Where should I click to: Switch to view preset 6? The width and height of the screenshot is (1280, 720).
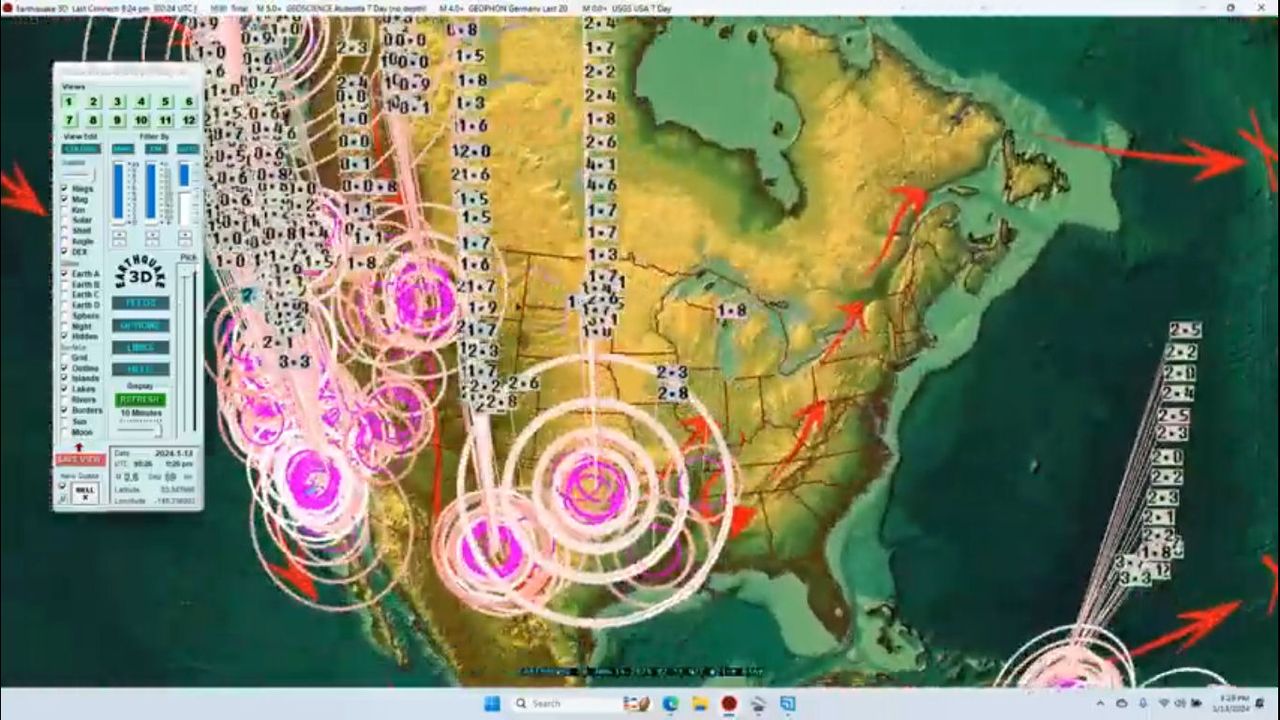pyautogui.click(x=189, y=102)
